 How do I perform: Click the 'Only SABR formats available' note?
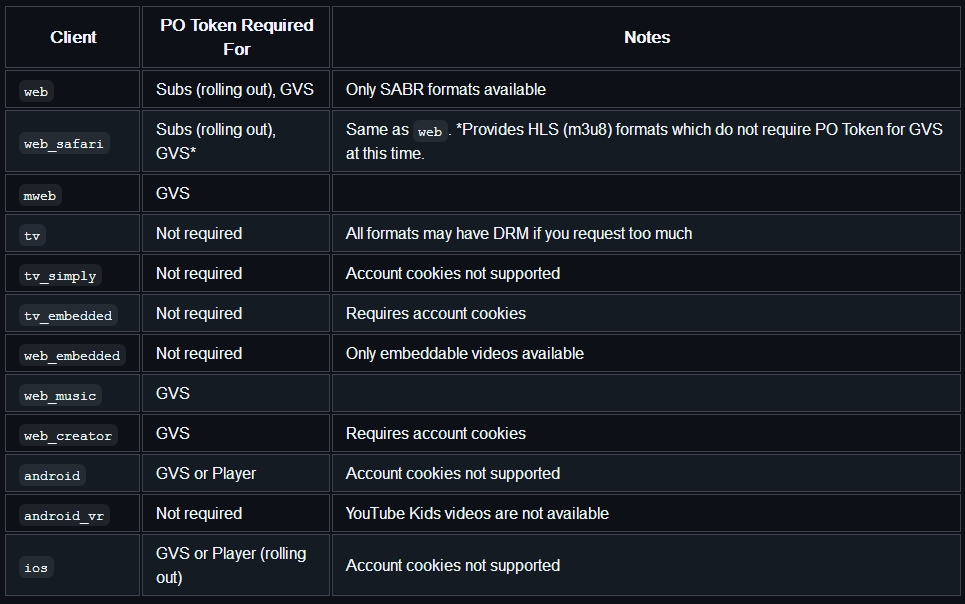[x=446, y=89]
